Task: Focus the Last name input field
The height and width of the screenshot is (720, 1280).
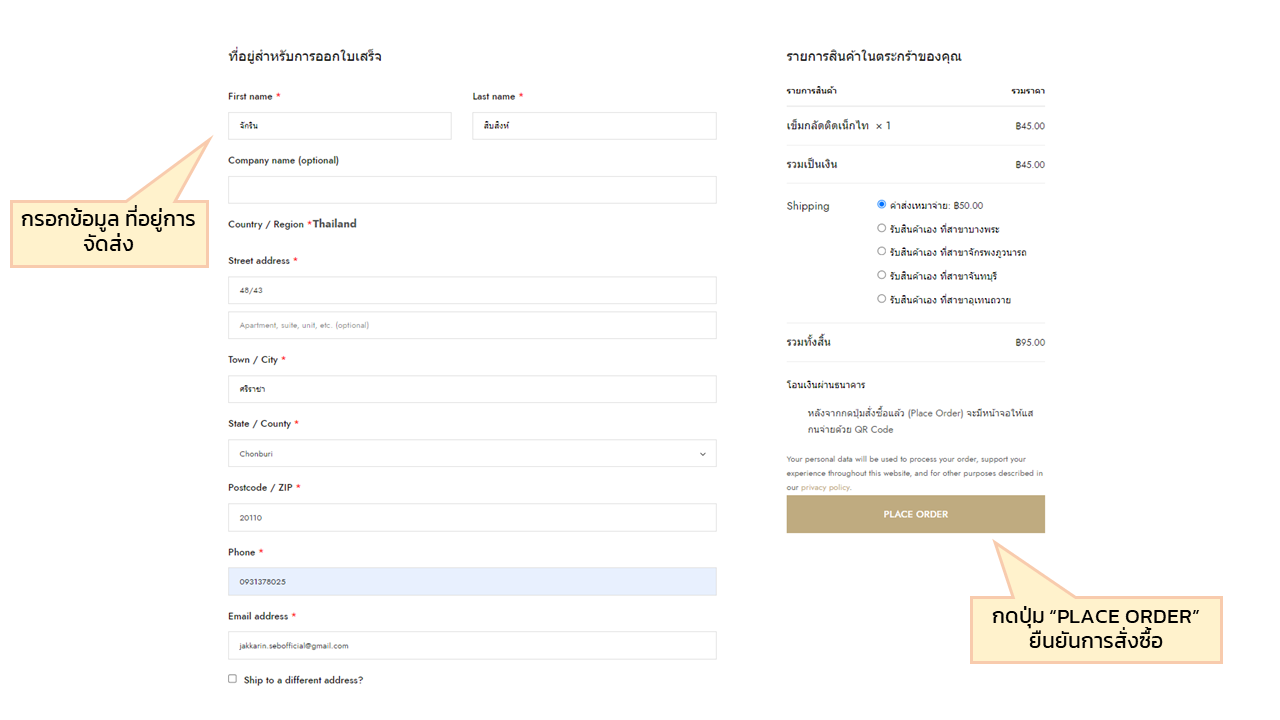Action: [594, 126]
